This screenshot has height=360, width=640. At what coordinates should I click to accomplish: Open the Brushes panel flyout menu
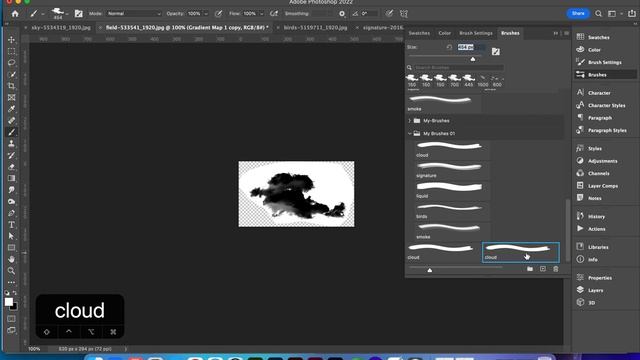point(566,33)
